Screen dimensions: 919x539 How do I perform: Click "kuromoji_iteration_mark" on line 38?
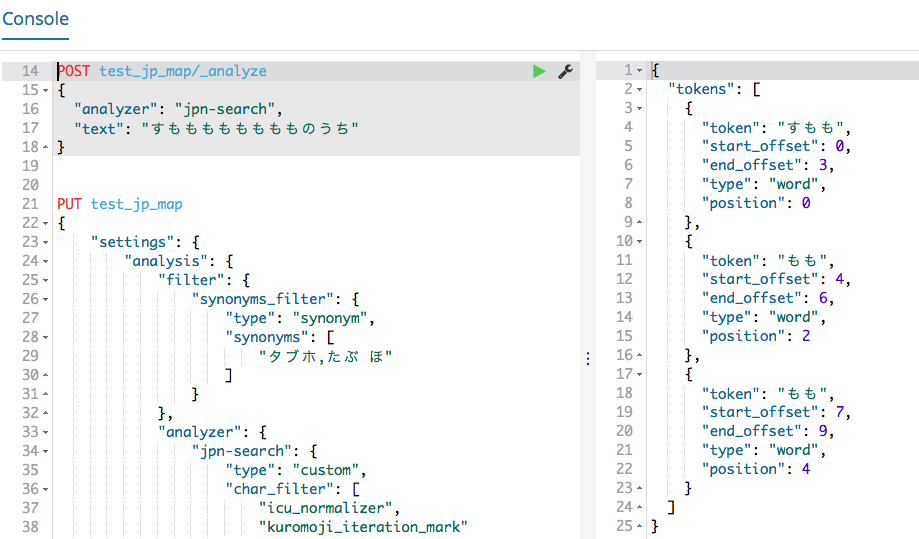363,527
